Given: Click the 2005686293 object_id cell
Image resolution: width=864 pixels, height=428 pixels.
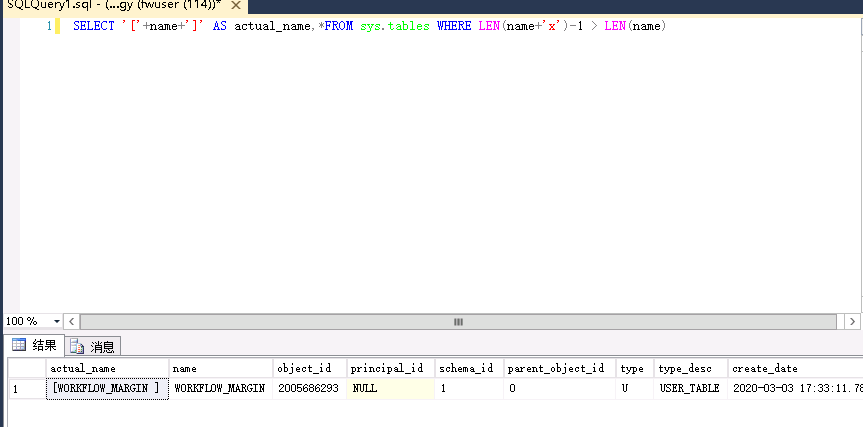Looking at the screenshot, I should (x=310, y=388).
